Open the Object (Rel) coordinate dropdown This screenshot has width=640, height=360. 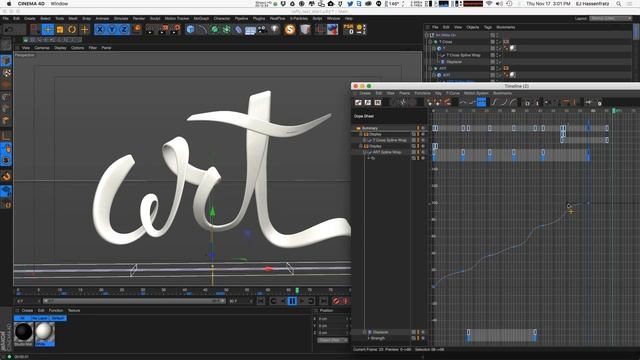pos(333,340)
